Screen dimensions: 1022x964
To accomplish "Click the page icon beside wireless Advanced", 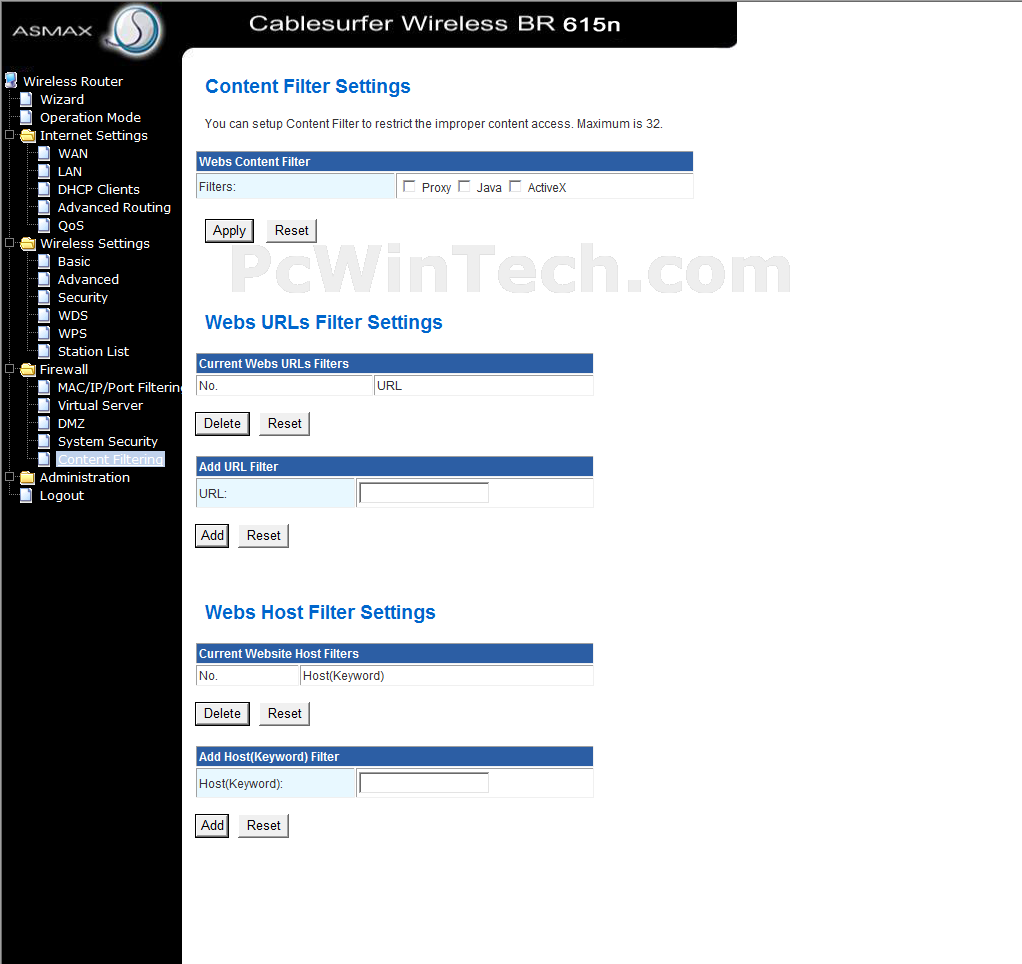I will click(x=44, y=280).
